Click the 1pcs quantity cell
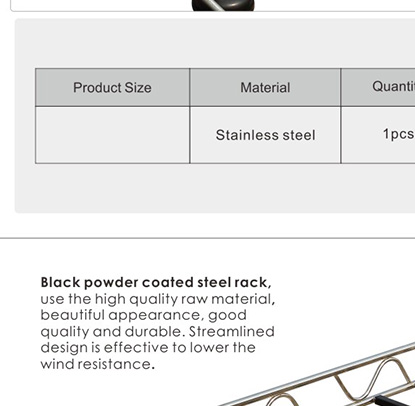415x406 pixels. 378,135
